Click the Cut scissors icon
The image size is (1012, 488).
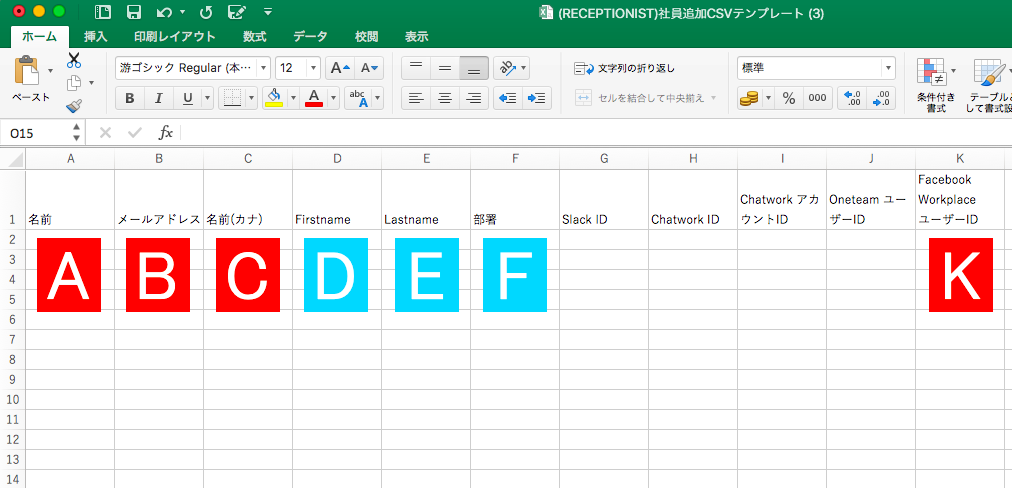[x=74, y=60]
